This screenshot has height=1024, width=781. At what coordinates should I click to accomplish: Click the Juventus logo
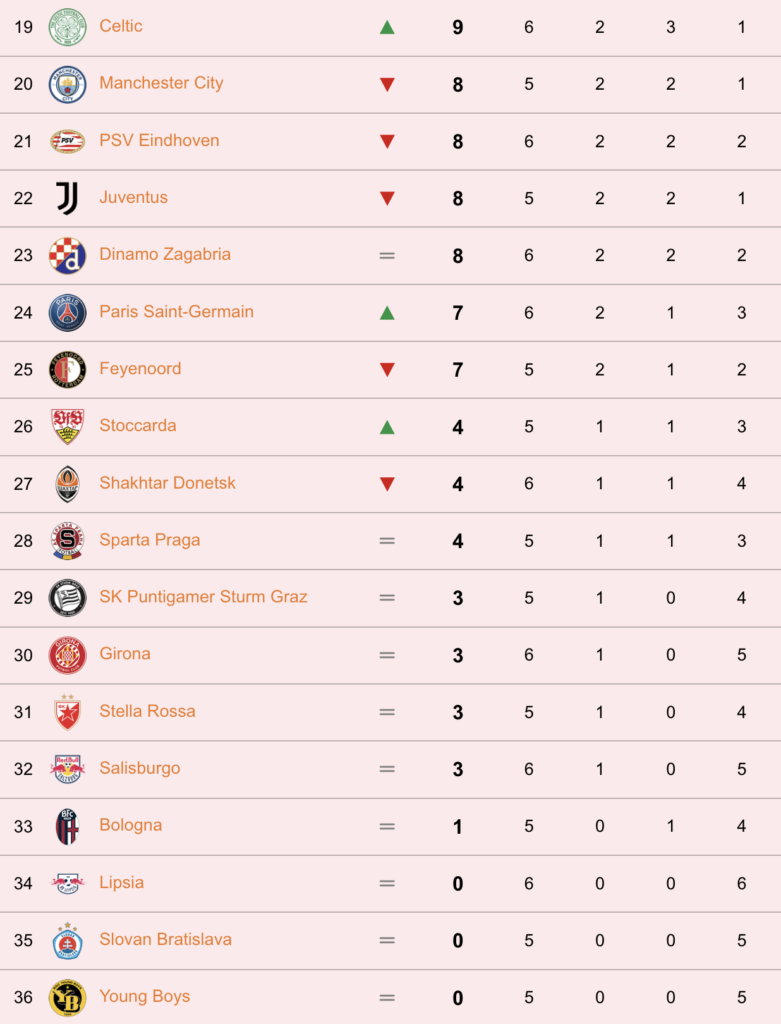pyautogui.click(x=67, y=198)
